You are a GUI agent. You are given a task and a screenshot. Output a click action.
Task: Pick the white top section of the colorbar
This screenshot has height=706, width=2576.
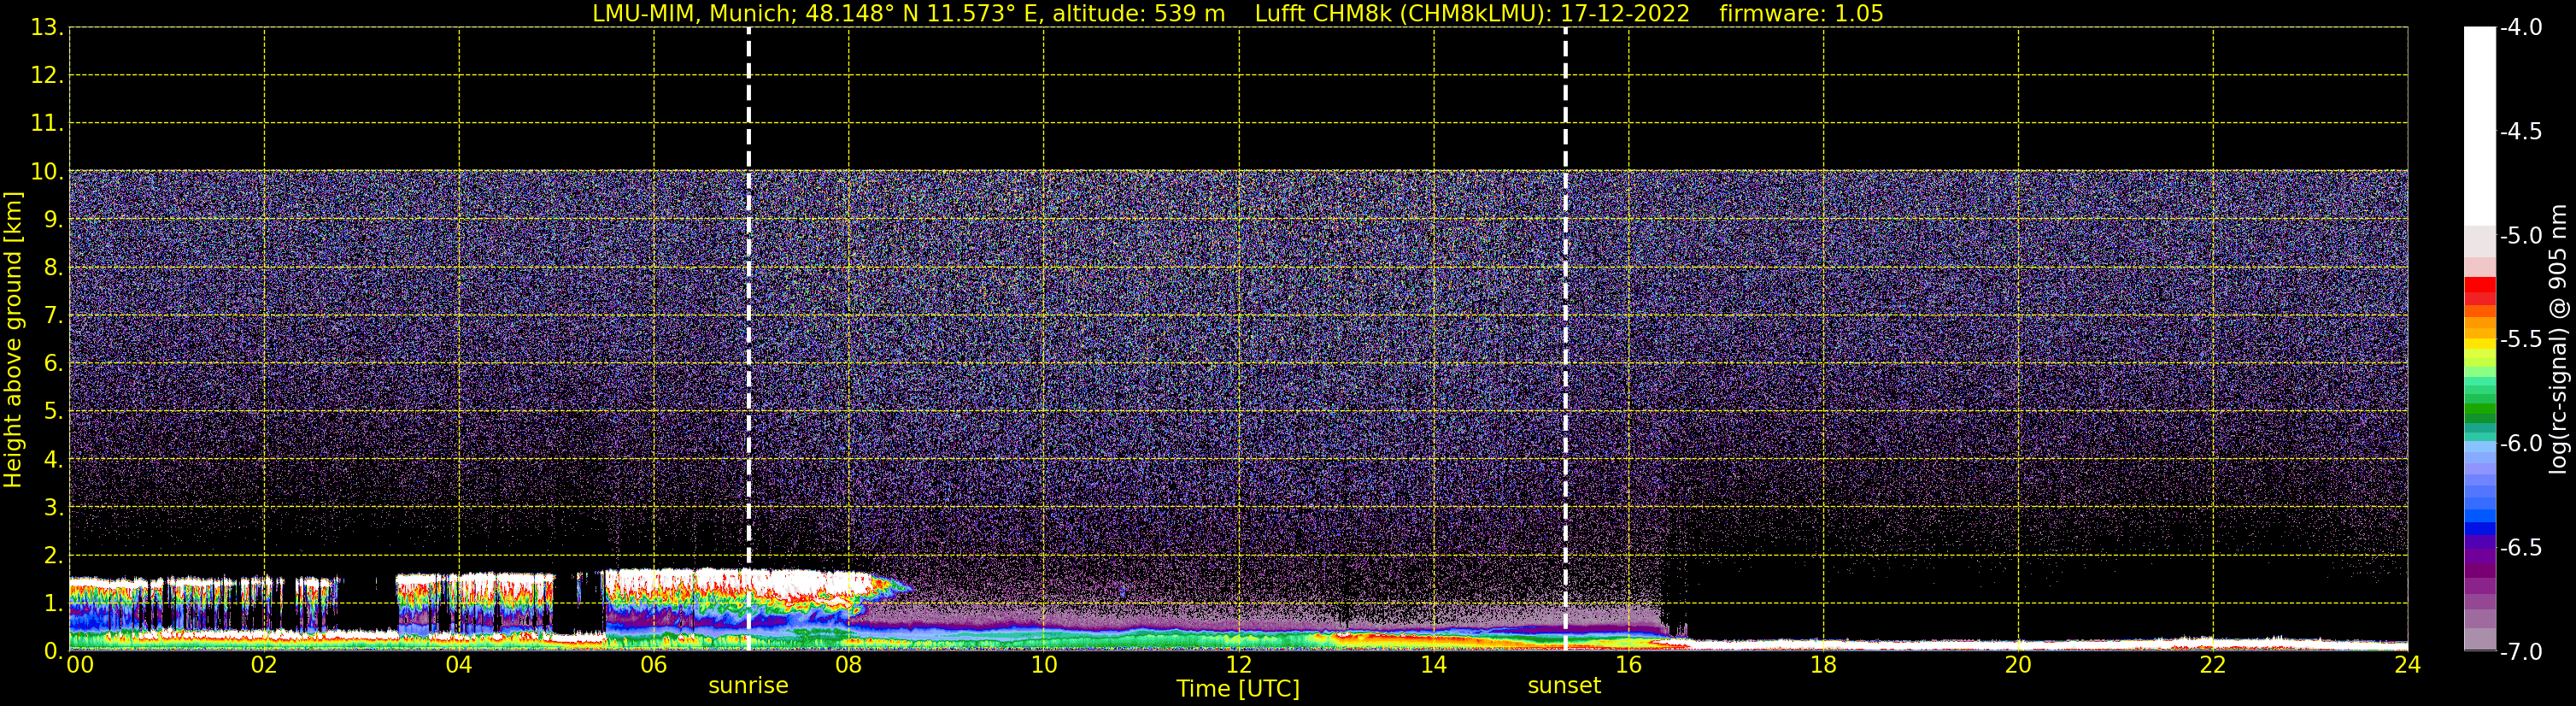tap(2479, 120)
